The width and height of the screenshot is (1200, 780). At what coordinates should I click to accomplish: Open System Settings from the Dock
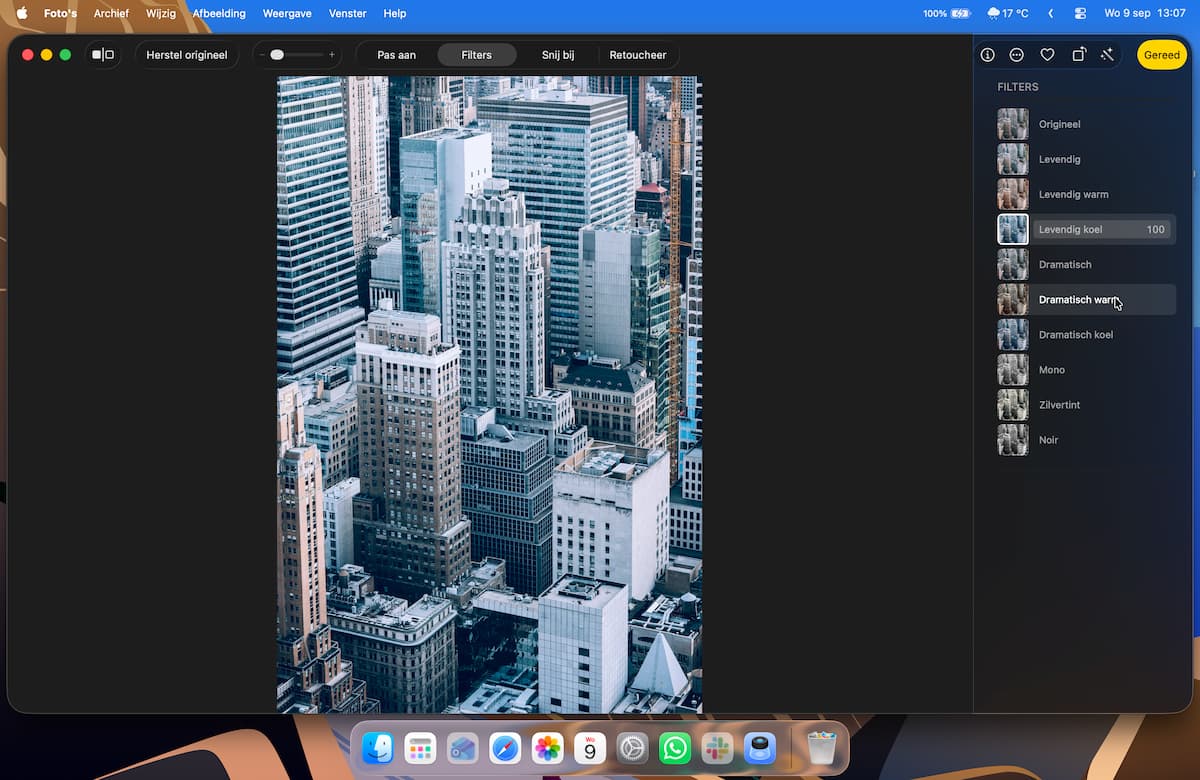point(632,748)
